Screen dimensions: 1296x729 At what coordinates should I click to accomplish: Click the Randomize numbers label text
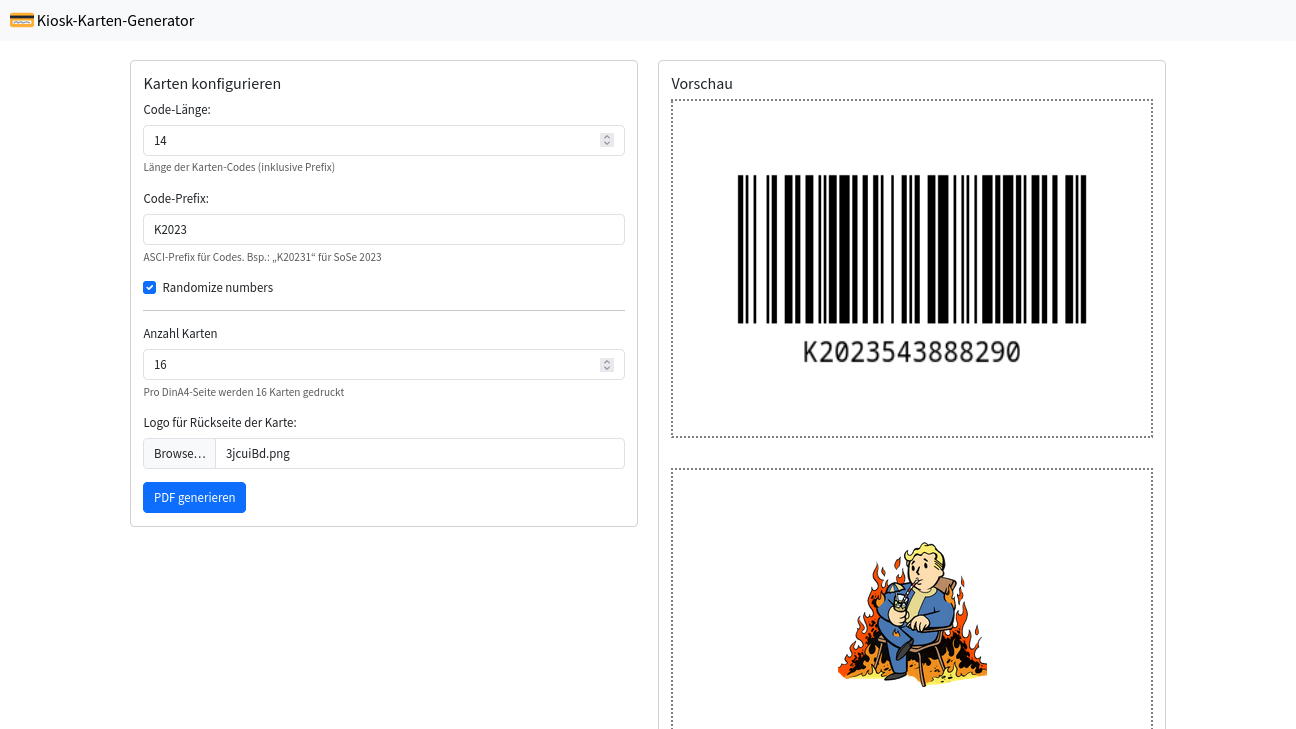point(217,287)
